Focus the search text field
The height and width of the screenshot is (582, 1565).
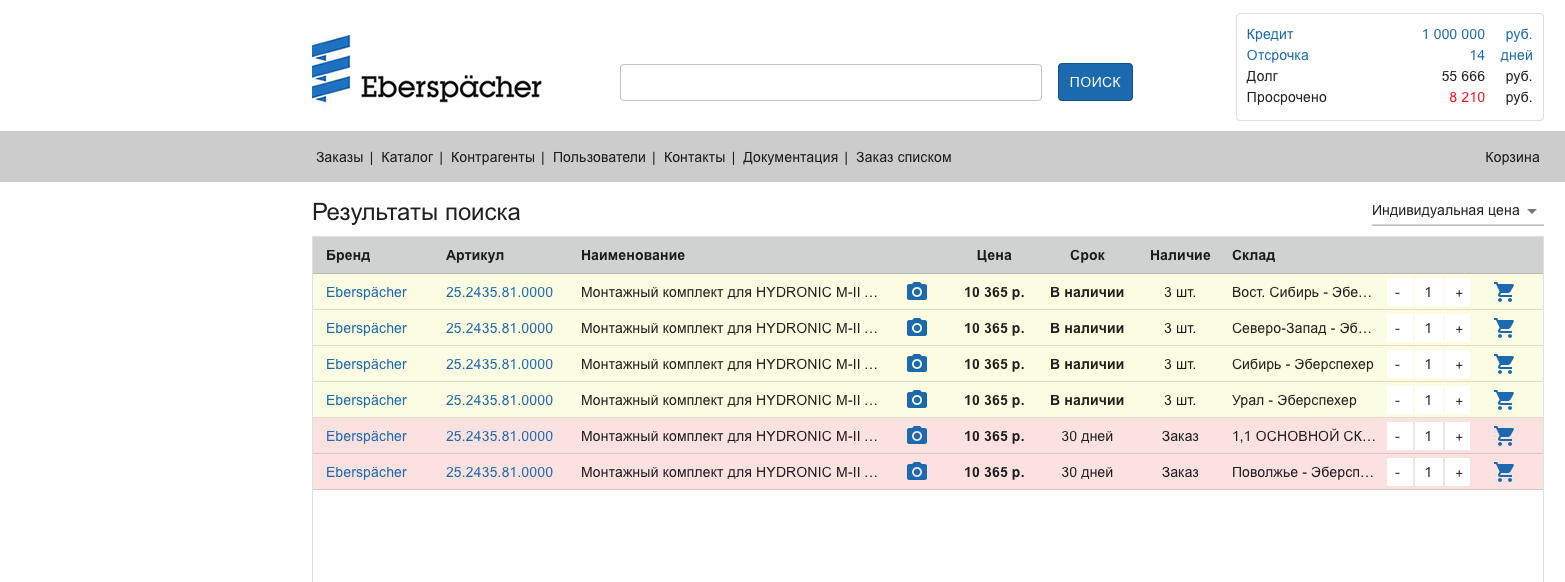coord(831,82)
